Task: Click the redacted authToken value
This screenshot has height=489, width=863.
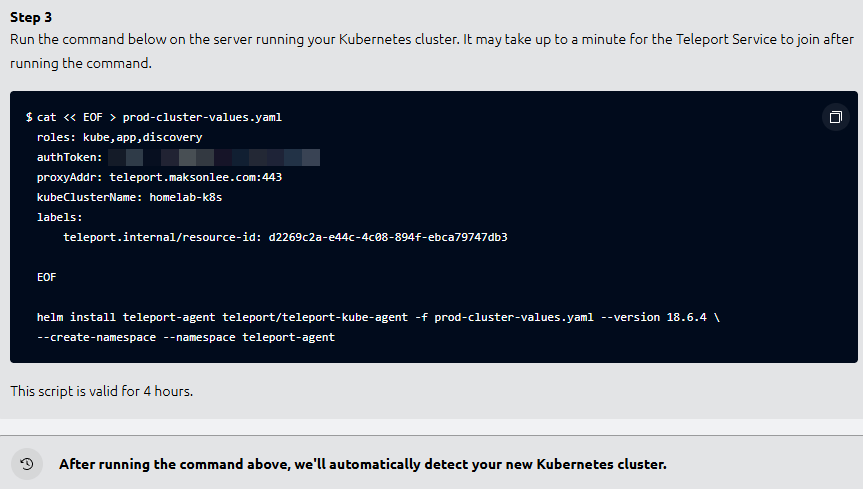Action: pos(214,157)
